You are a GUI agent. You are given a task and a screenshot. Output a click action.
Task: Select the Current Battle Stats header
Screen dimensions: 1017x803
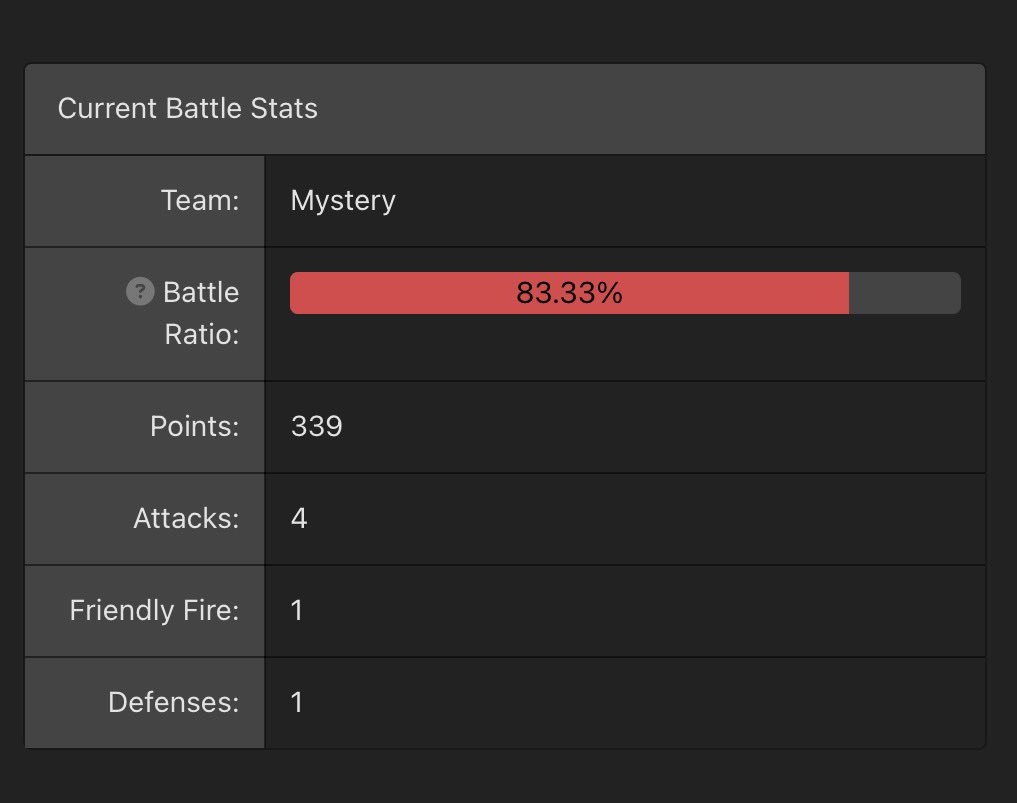click(x=187, y=108)
